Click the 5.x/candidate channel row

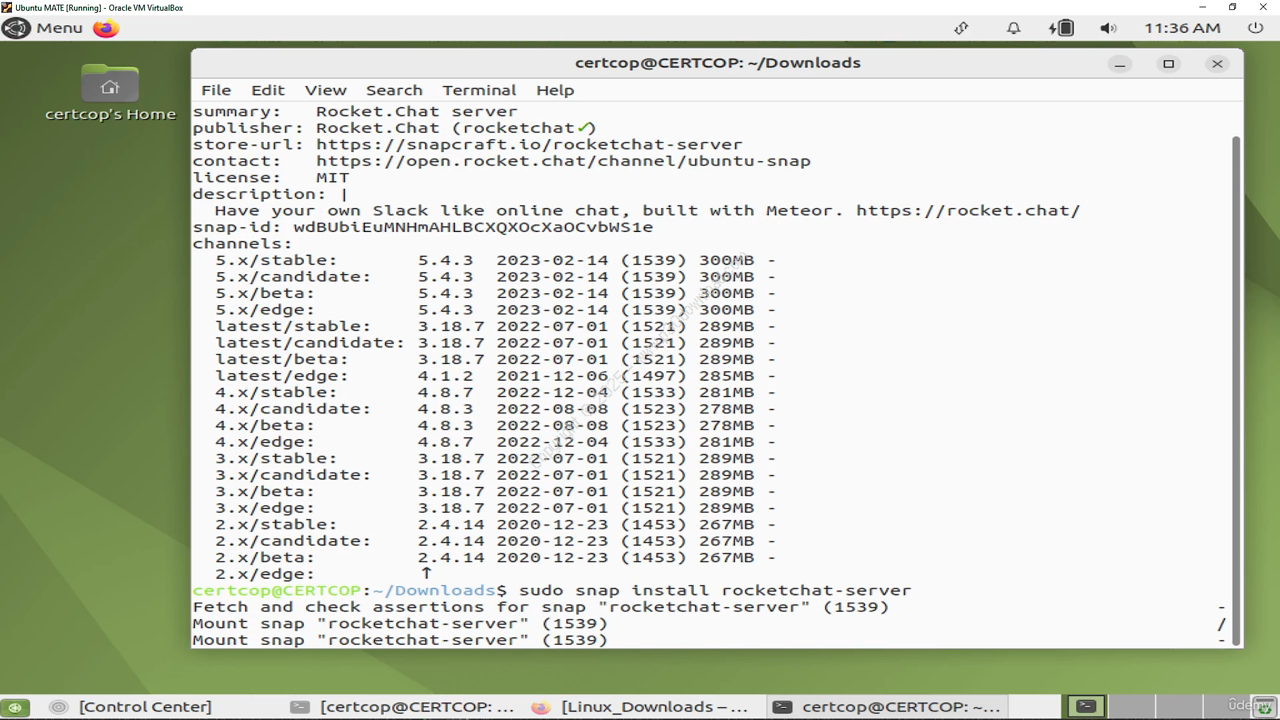pos(495,277)
